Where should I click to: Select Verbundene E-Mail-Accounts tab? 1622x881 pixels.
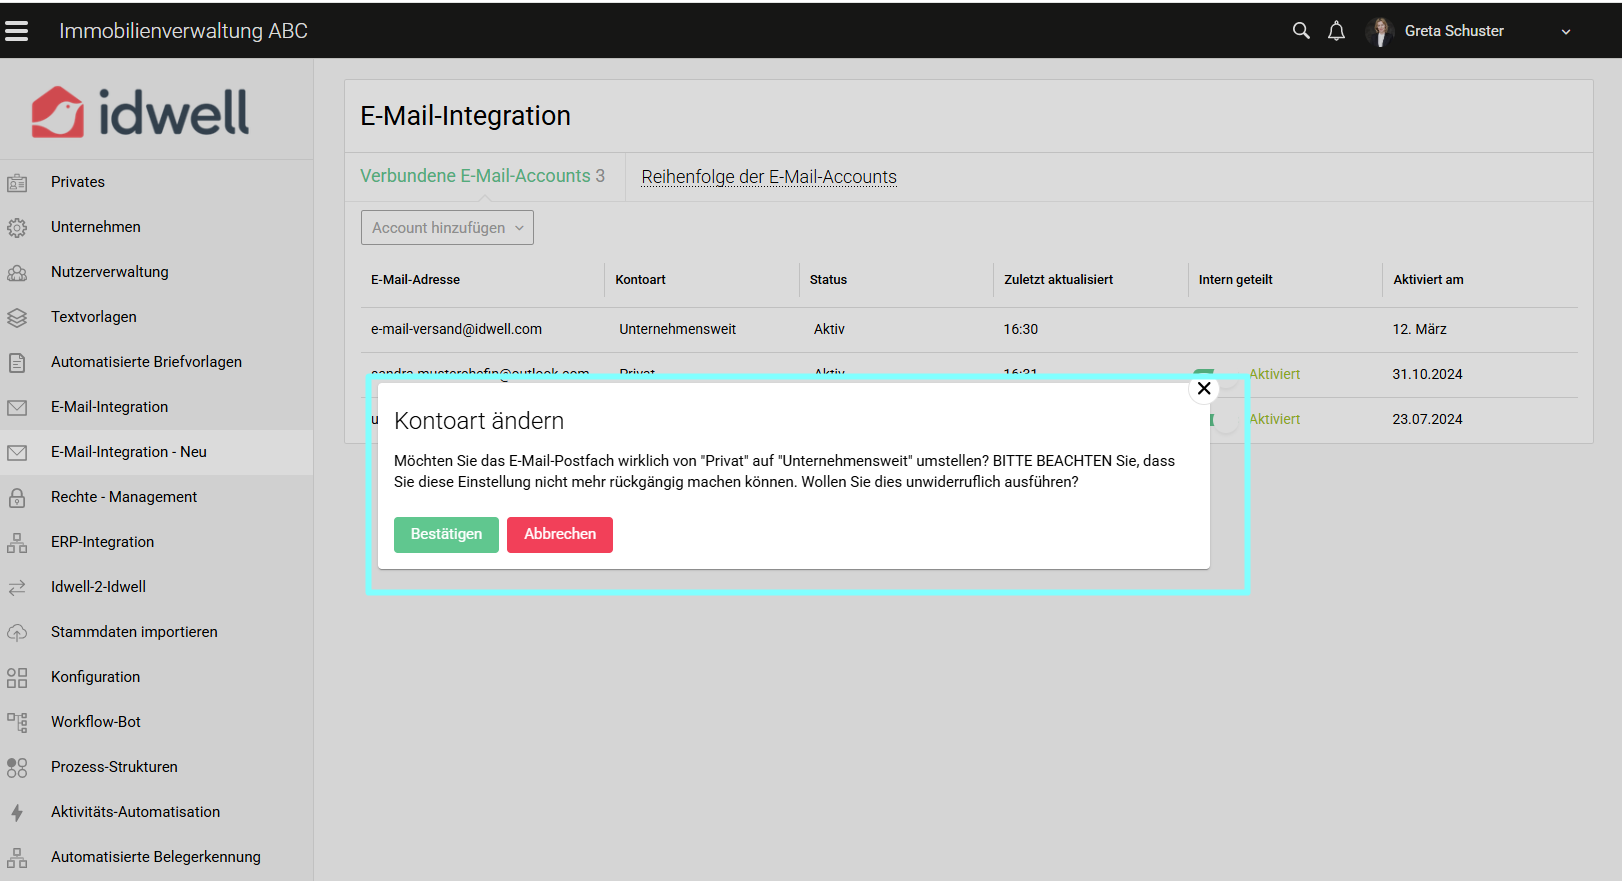482,176
